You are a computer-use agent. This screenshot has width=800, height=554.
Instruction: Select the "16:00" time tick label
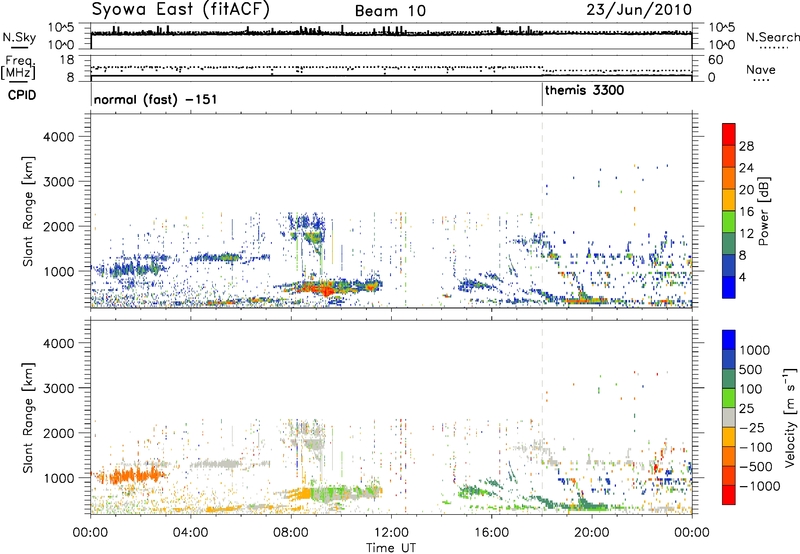(491, 533)
